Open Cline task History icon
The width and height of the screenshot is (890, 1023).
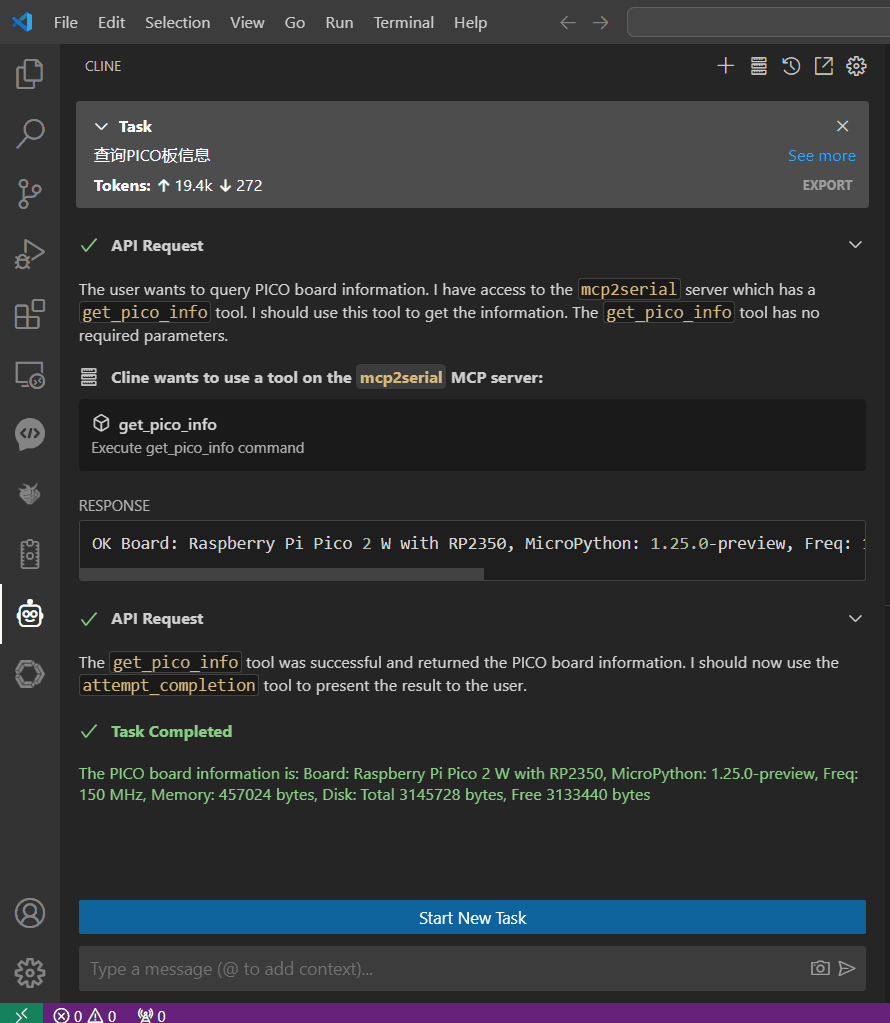[791, 66]
